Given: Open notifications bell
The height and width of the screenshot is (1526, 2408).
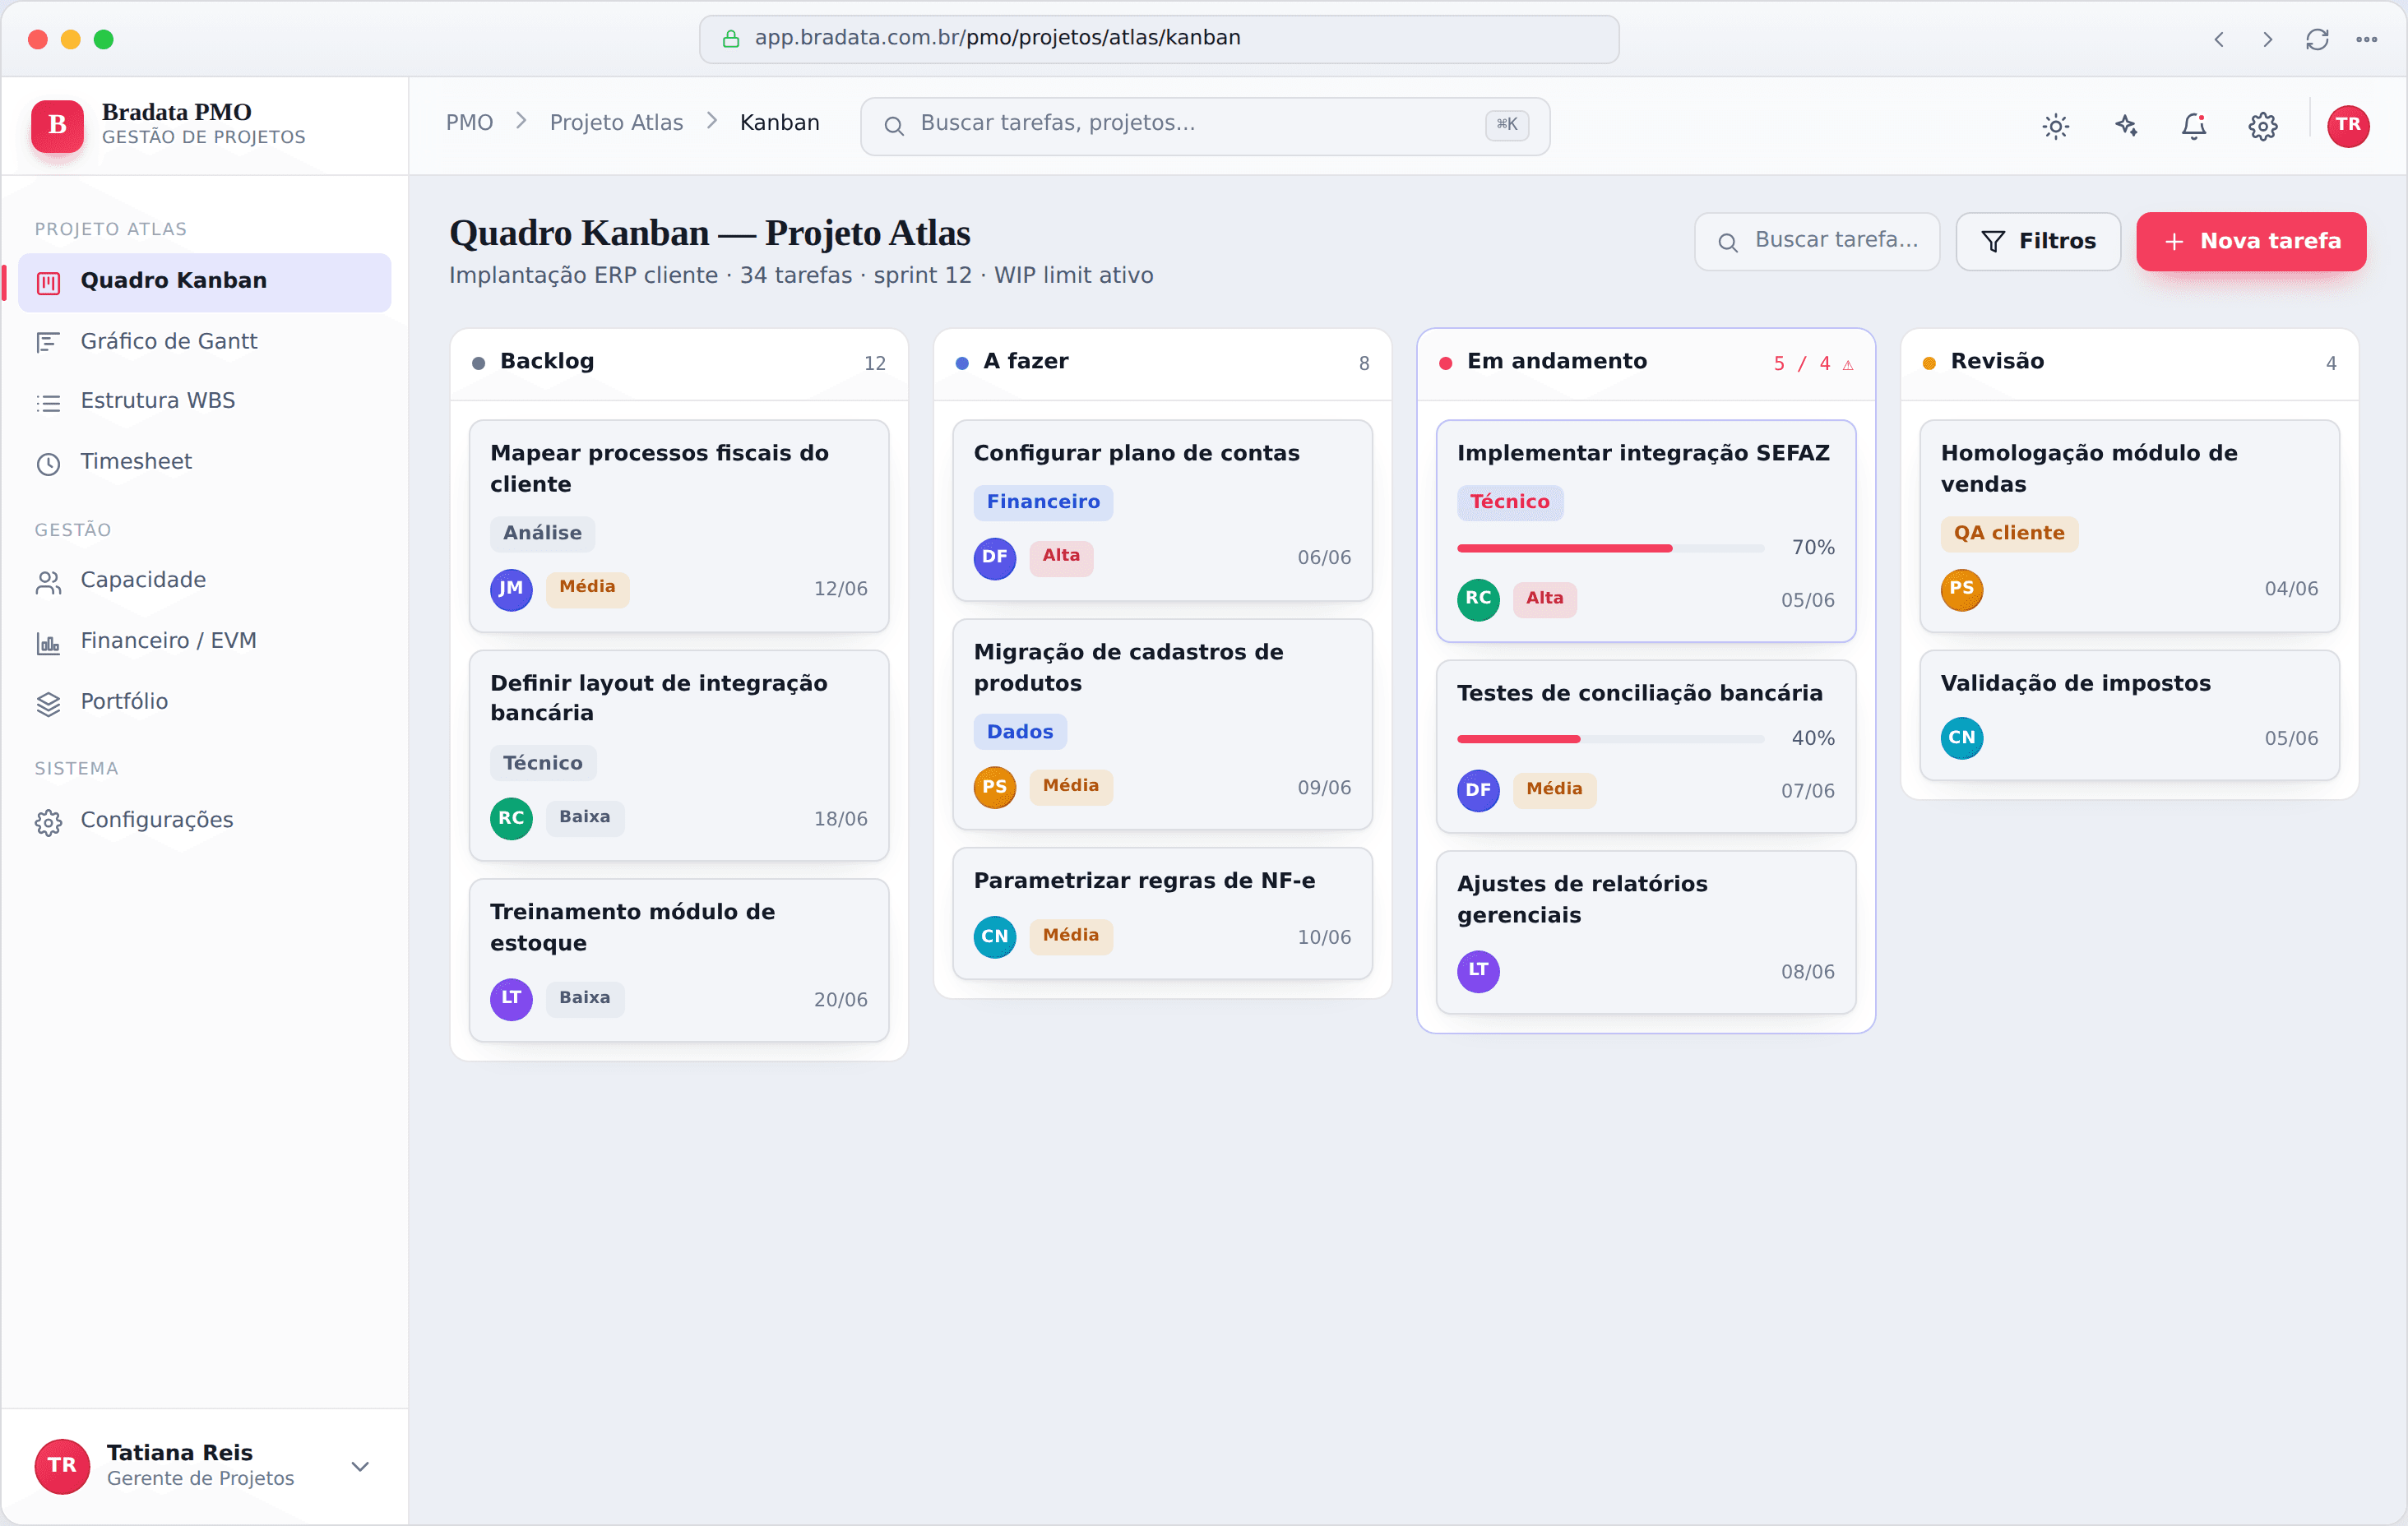Looking at the screenshot, I should click(x=2193, y=126).
